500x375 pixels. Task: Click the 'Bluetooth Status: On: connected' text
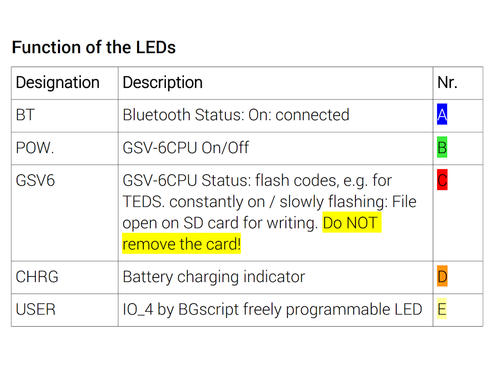pos(236,115)
